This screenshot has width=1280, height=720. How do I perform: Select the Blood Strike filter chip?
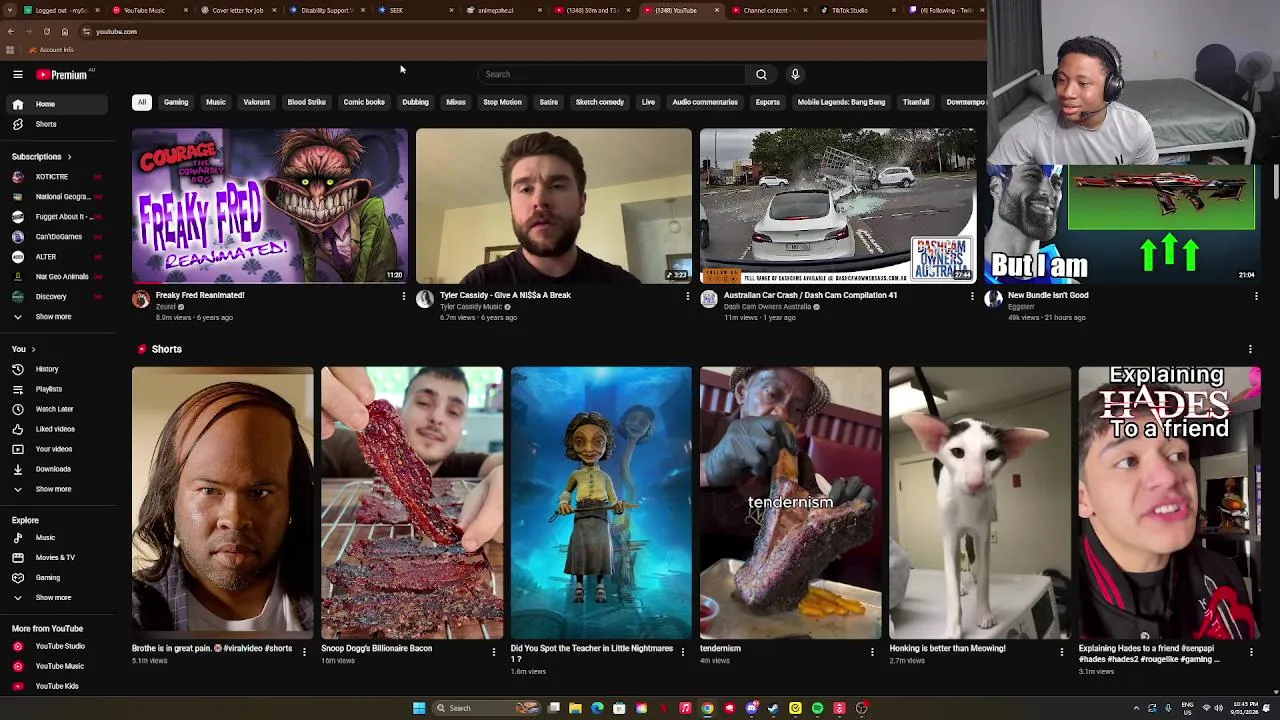pos(307,102)
